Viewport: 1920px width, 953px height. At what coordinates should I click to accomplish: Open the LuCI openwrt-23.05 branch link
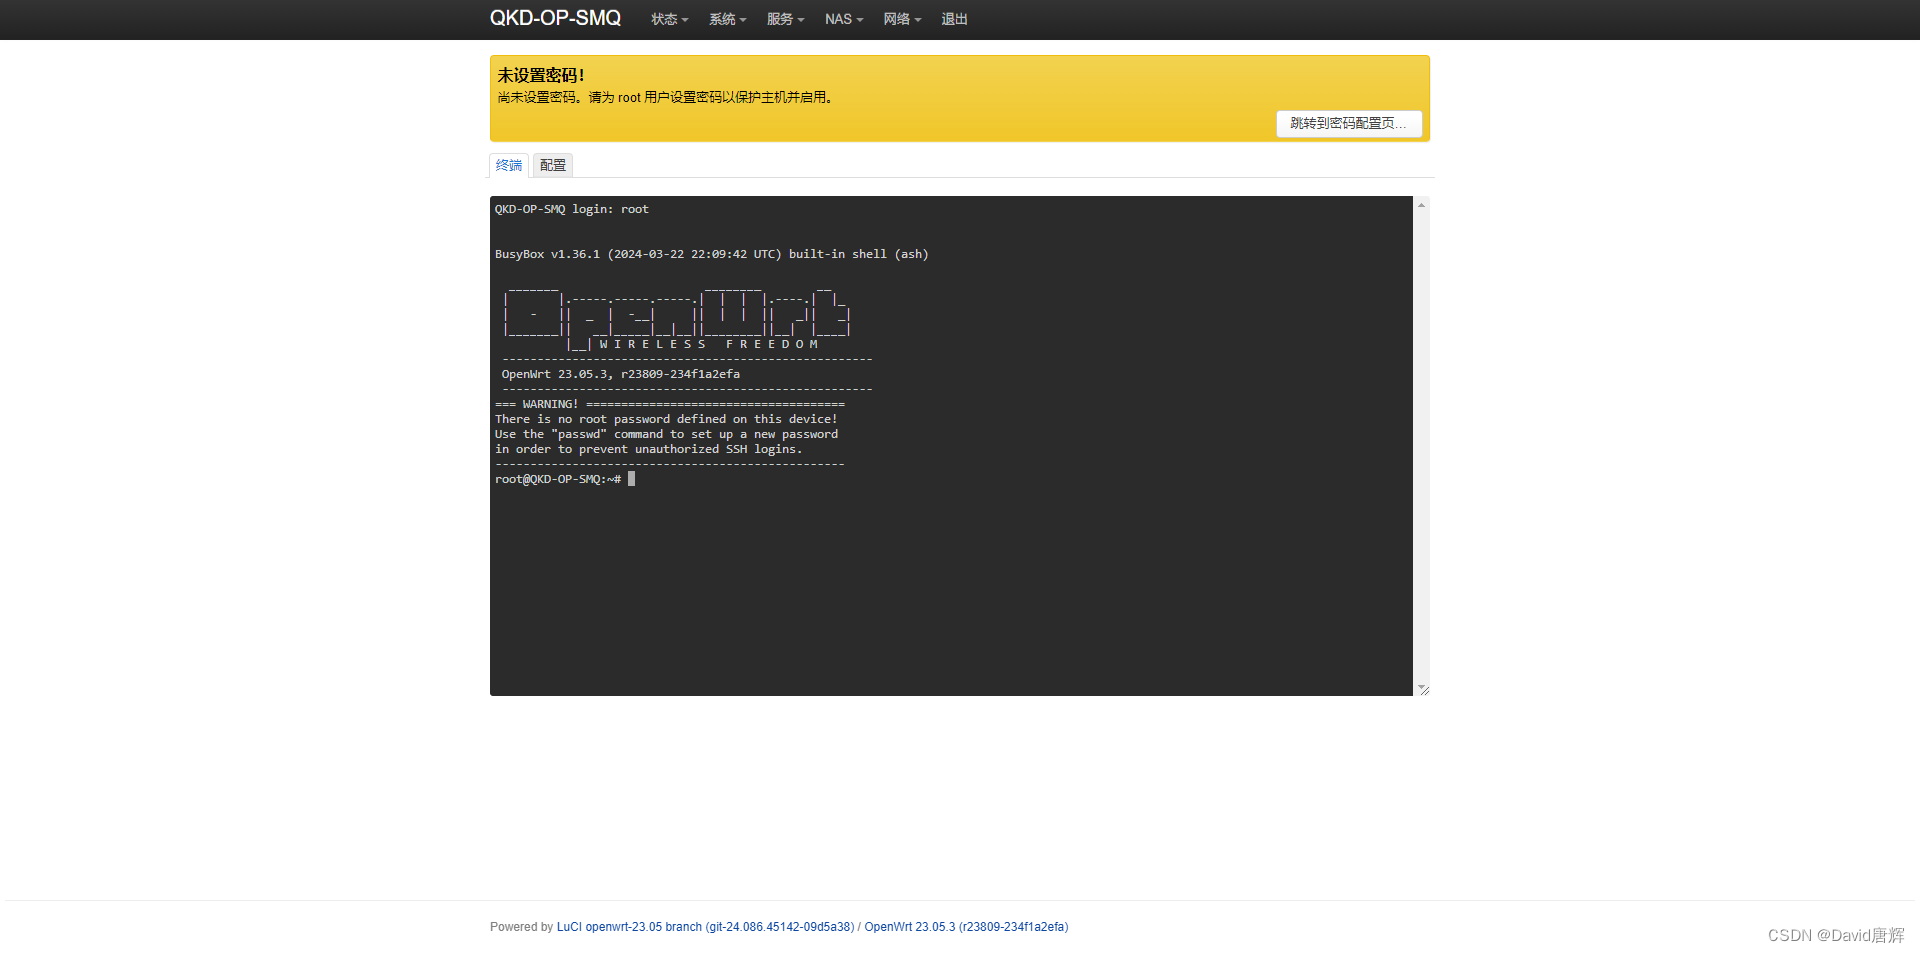(x=704, y=926)
